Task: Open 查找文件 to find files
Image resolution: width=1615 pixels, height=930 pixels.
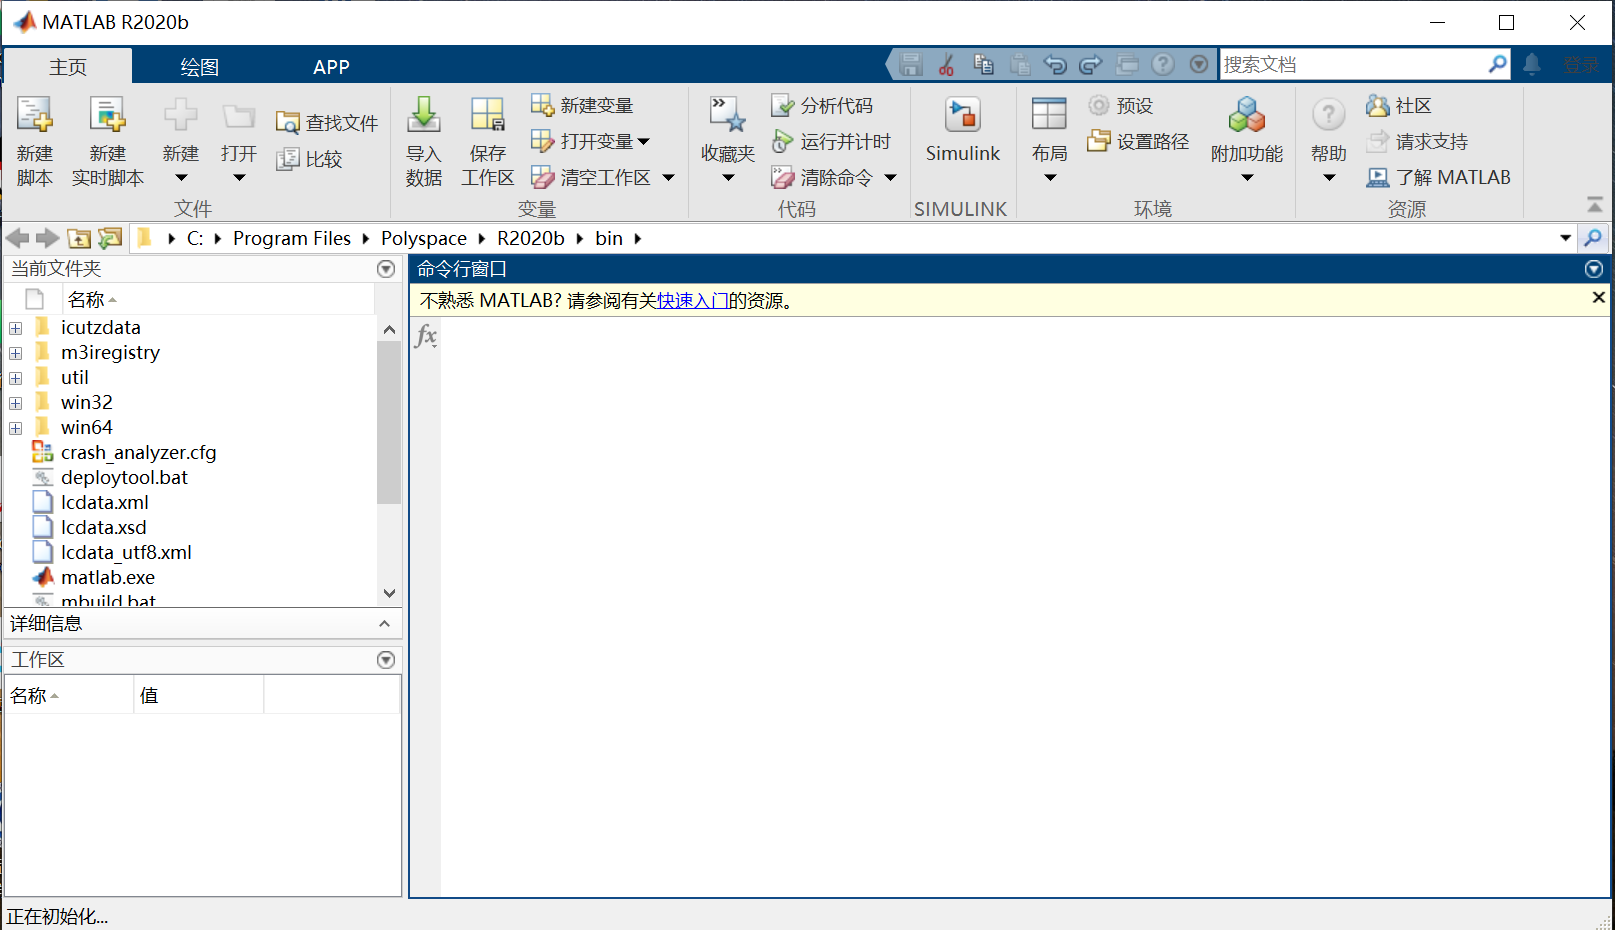Action: point(327,121)
